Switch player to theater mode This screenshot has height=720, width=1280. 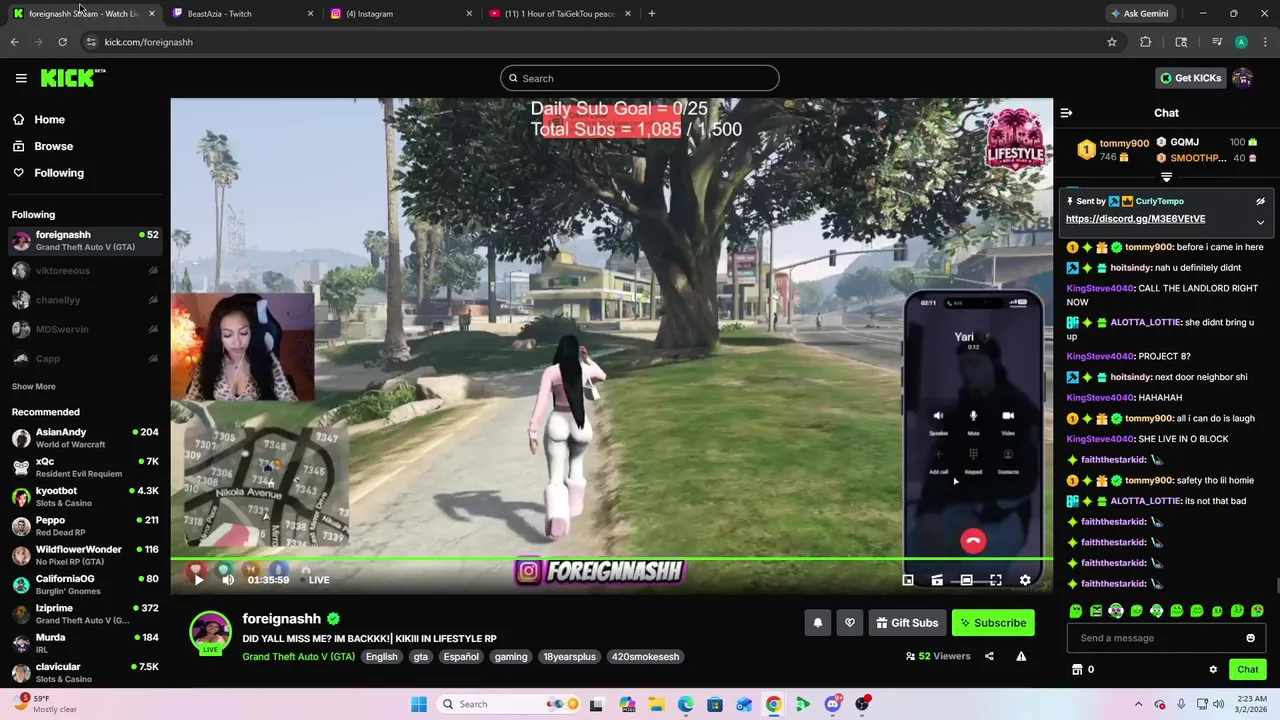point(966,580)
